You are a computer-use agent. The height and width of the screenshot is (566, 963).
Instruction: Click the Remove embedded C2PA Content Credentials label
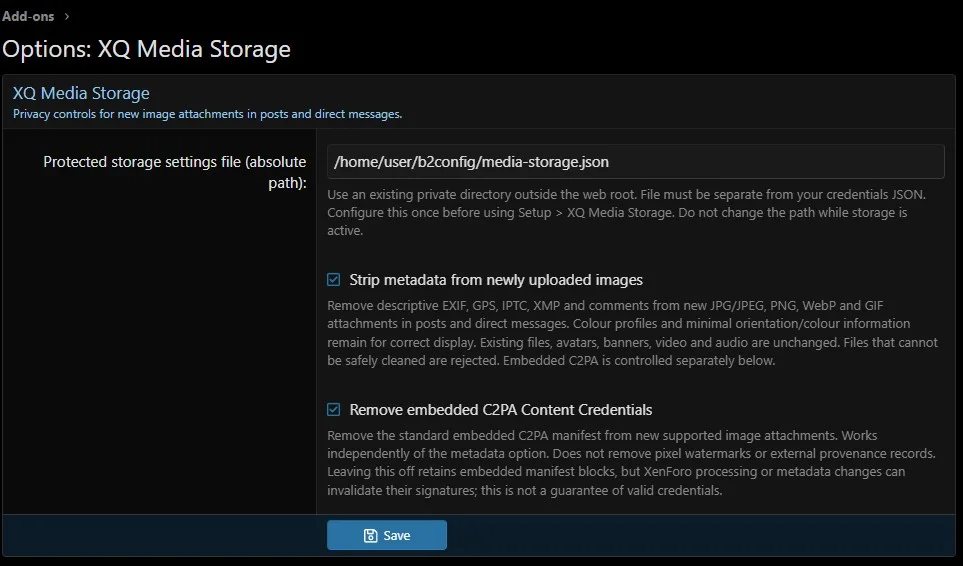pyautogui.click(x=501, y=409)
